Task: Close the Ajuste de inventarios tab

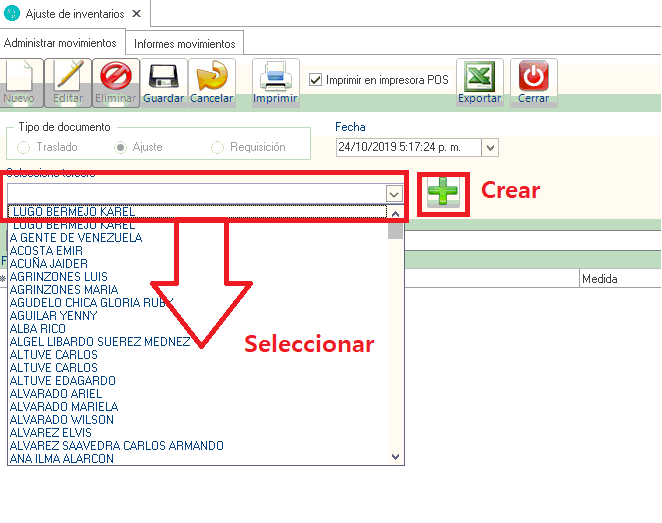Action: click(136, 14)
